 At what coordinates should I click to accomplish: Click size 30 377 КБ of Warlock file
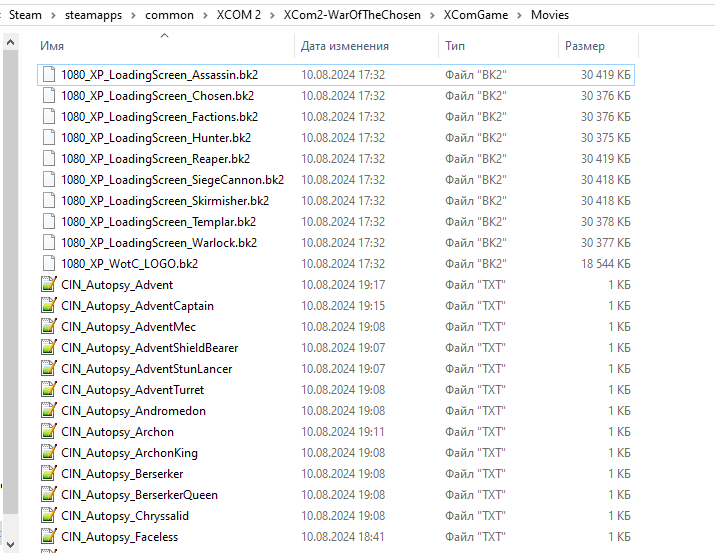(606, 243)
